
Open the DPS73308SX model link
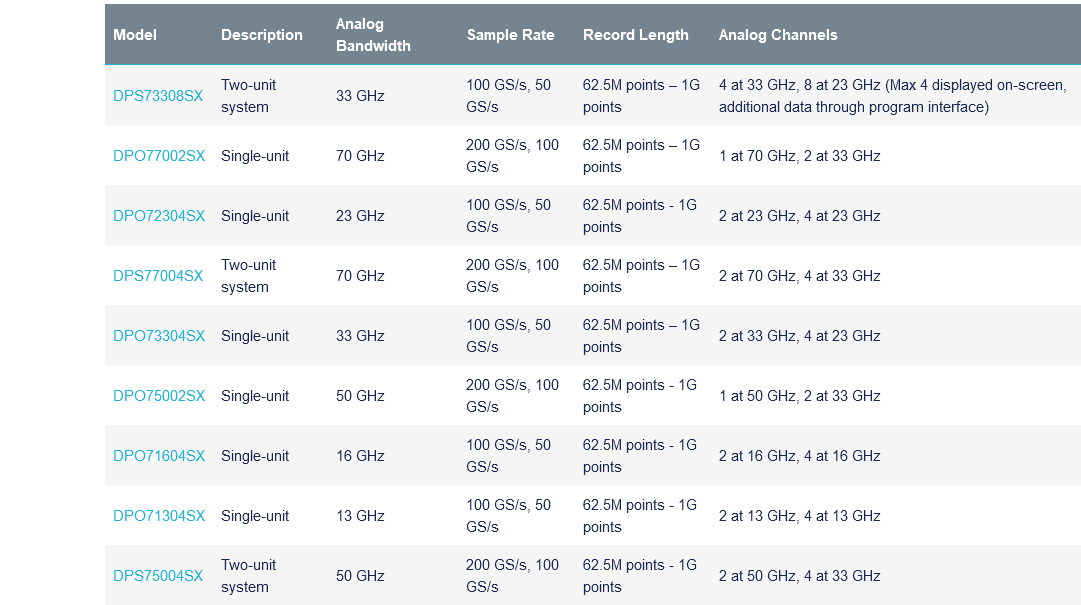click(158, 96)
